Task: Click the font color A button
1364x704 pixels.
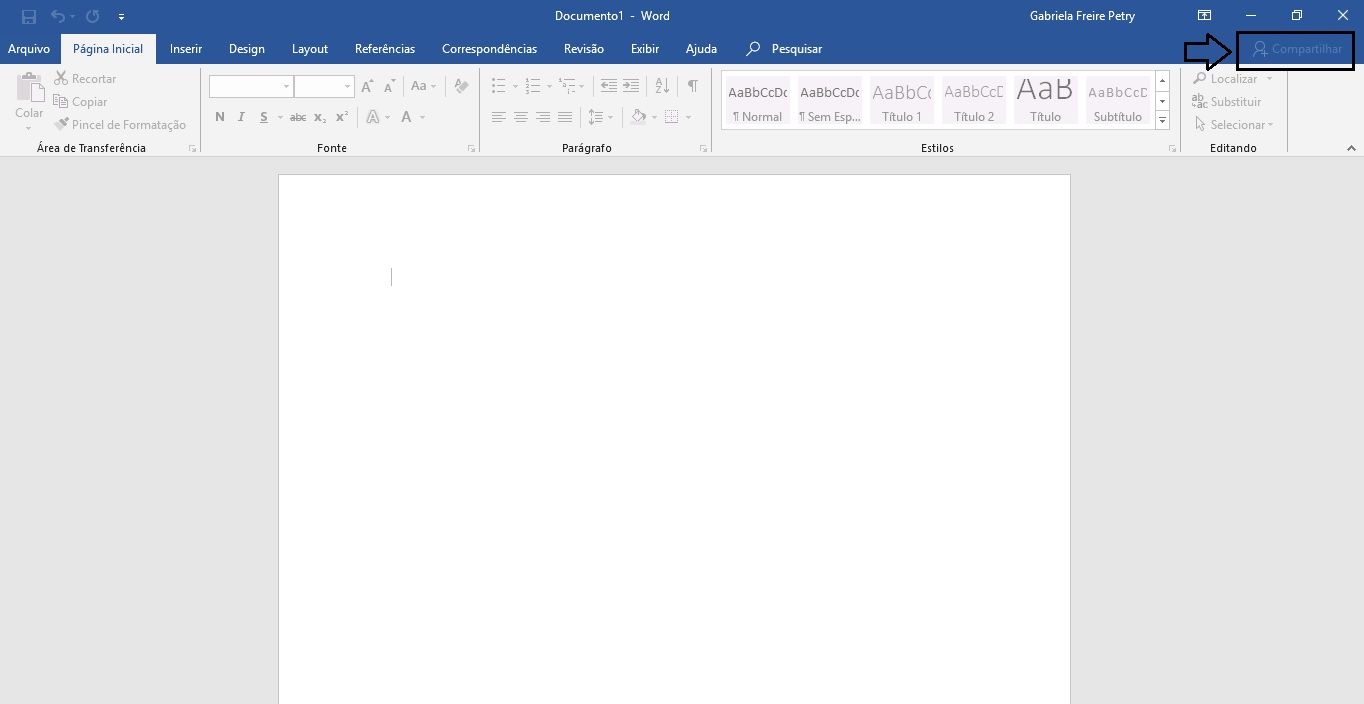Action: [x=407, y=117]
